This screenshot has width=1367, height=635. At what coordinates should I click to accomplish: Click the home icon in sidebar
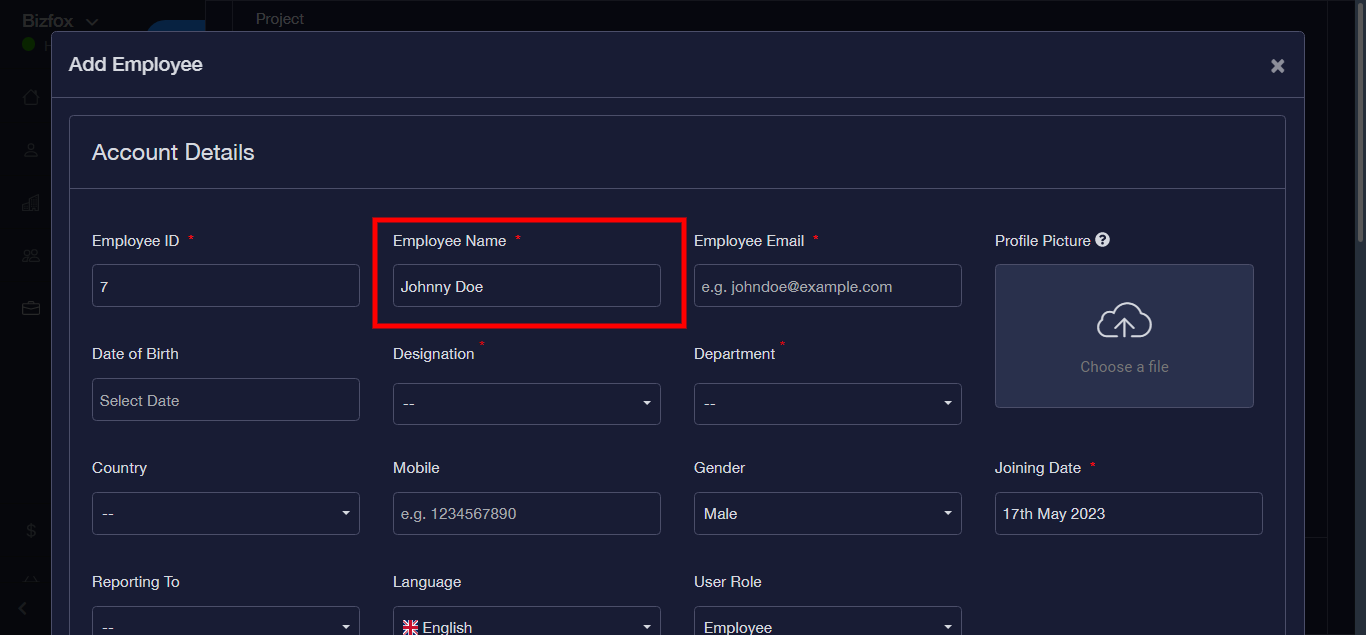click(31, 97)
